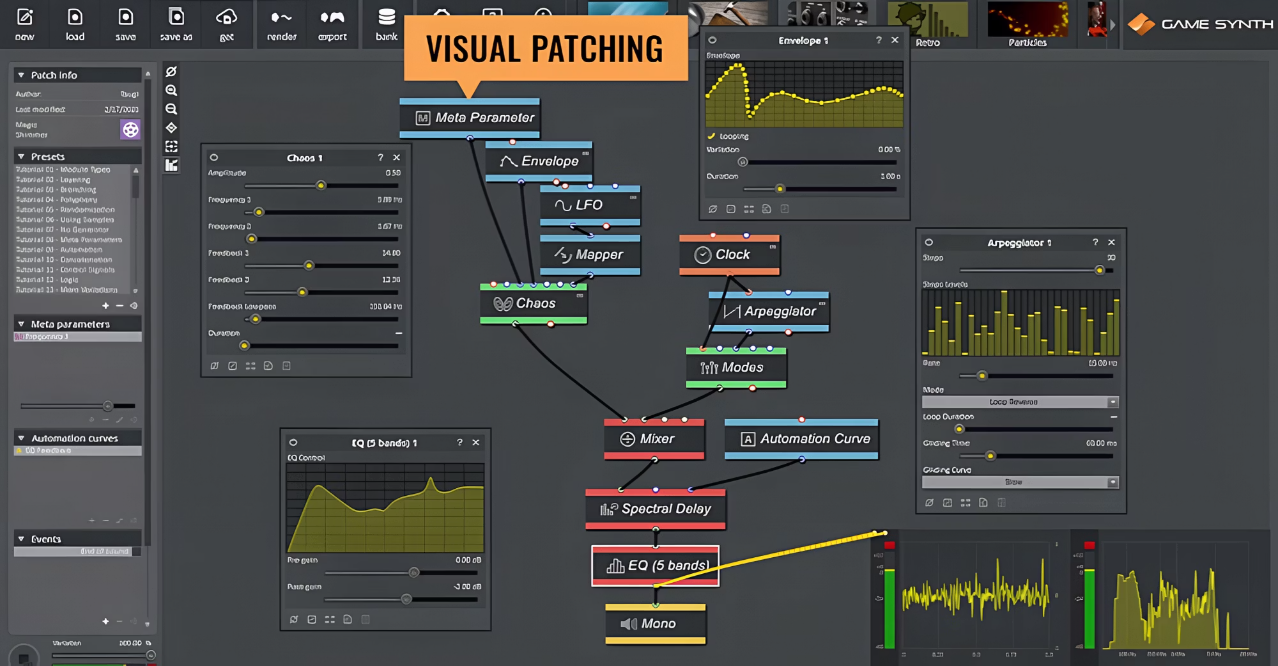Open help for the Chaos 1 panel
This screenshot has height=666, width=1278.
[380, 158]
